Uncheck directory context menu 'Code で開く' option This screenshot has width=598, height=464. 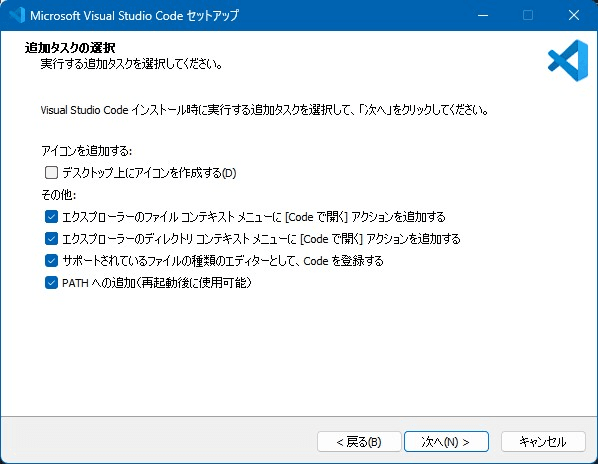[51, 239]
